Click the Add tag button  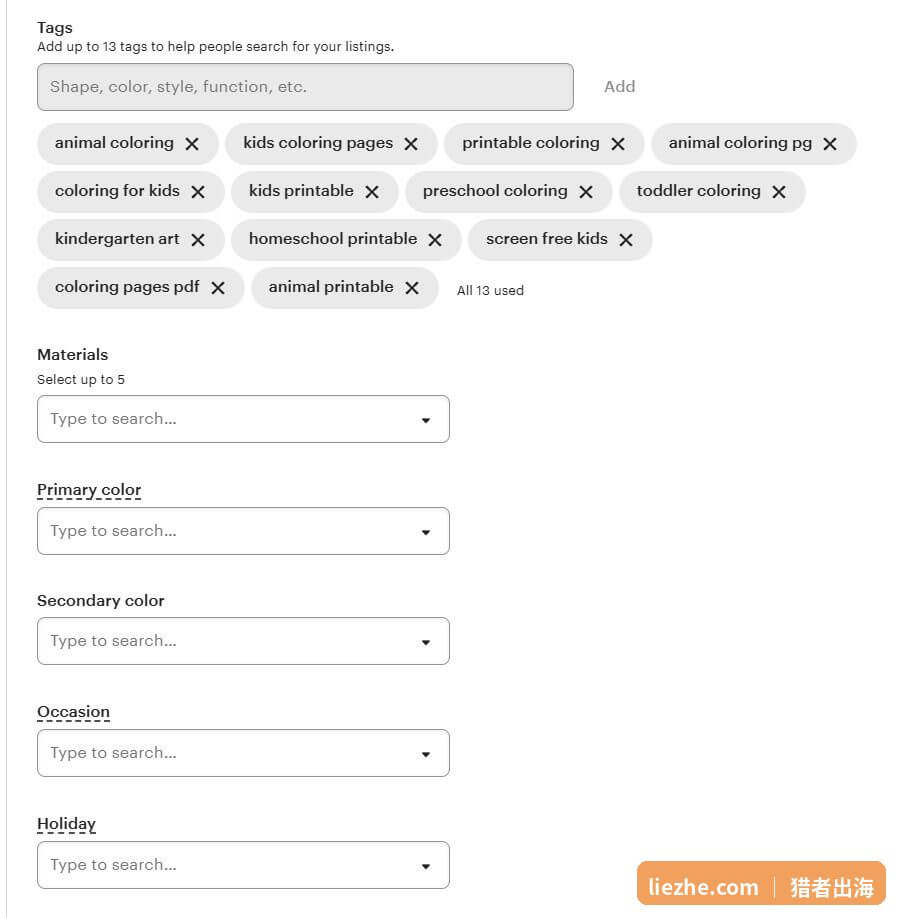click(x=619, y=87)
